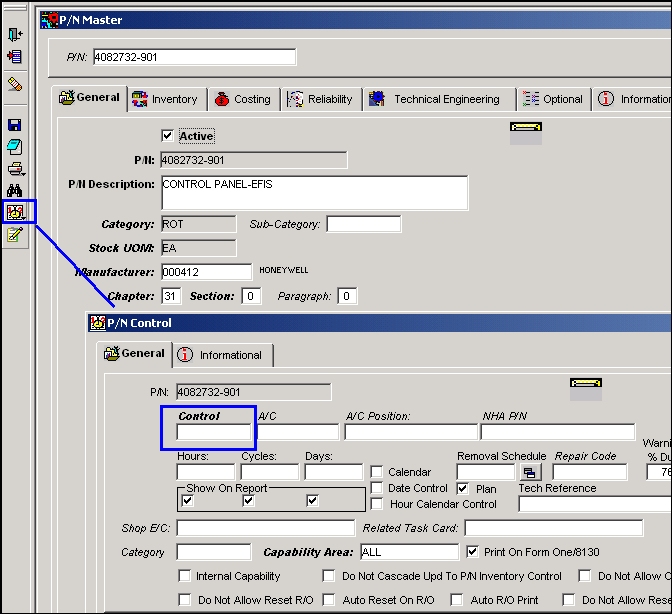Enable Auto Reset On R/O
The image size is (672, 614).
pyautogui.click(x=329, y=599)
